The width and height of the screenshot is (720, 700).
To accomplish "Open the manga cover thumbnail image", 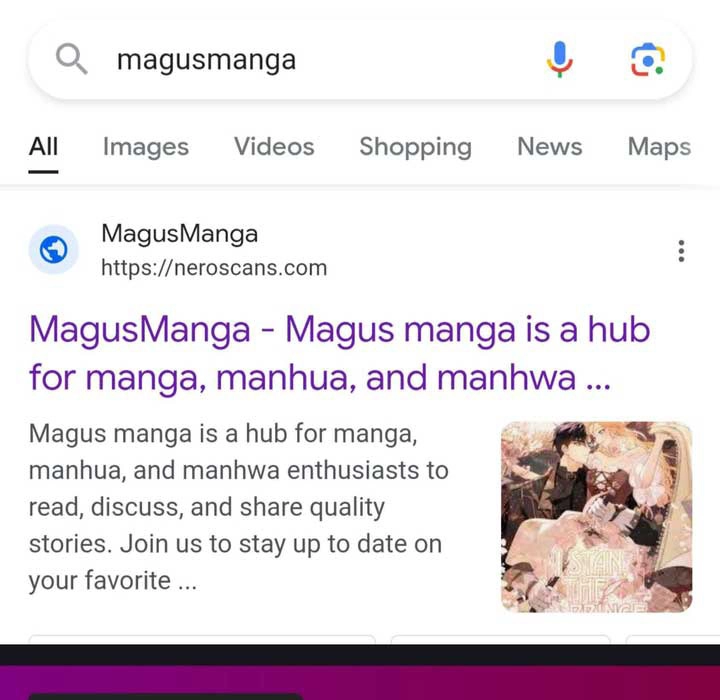I will click(596, 517).
